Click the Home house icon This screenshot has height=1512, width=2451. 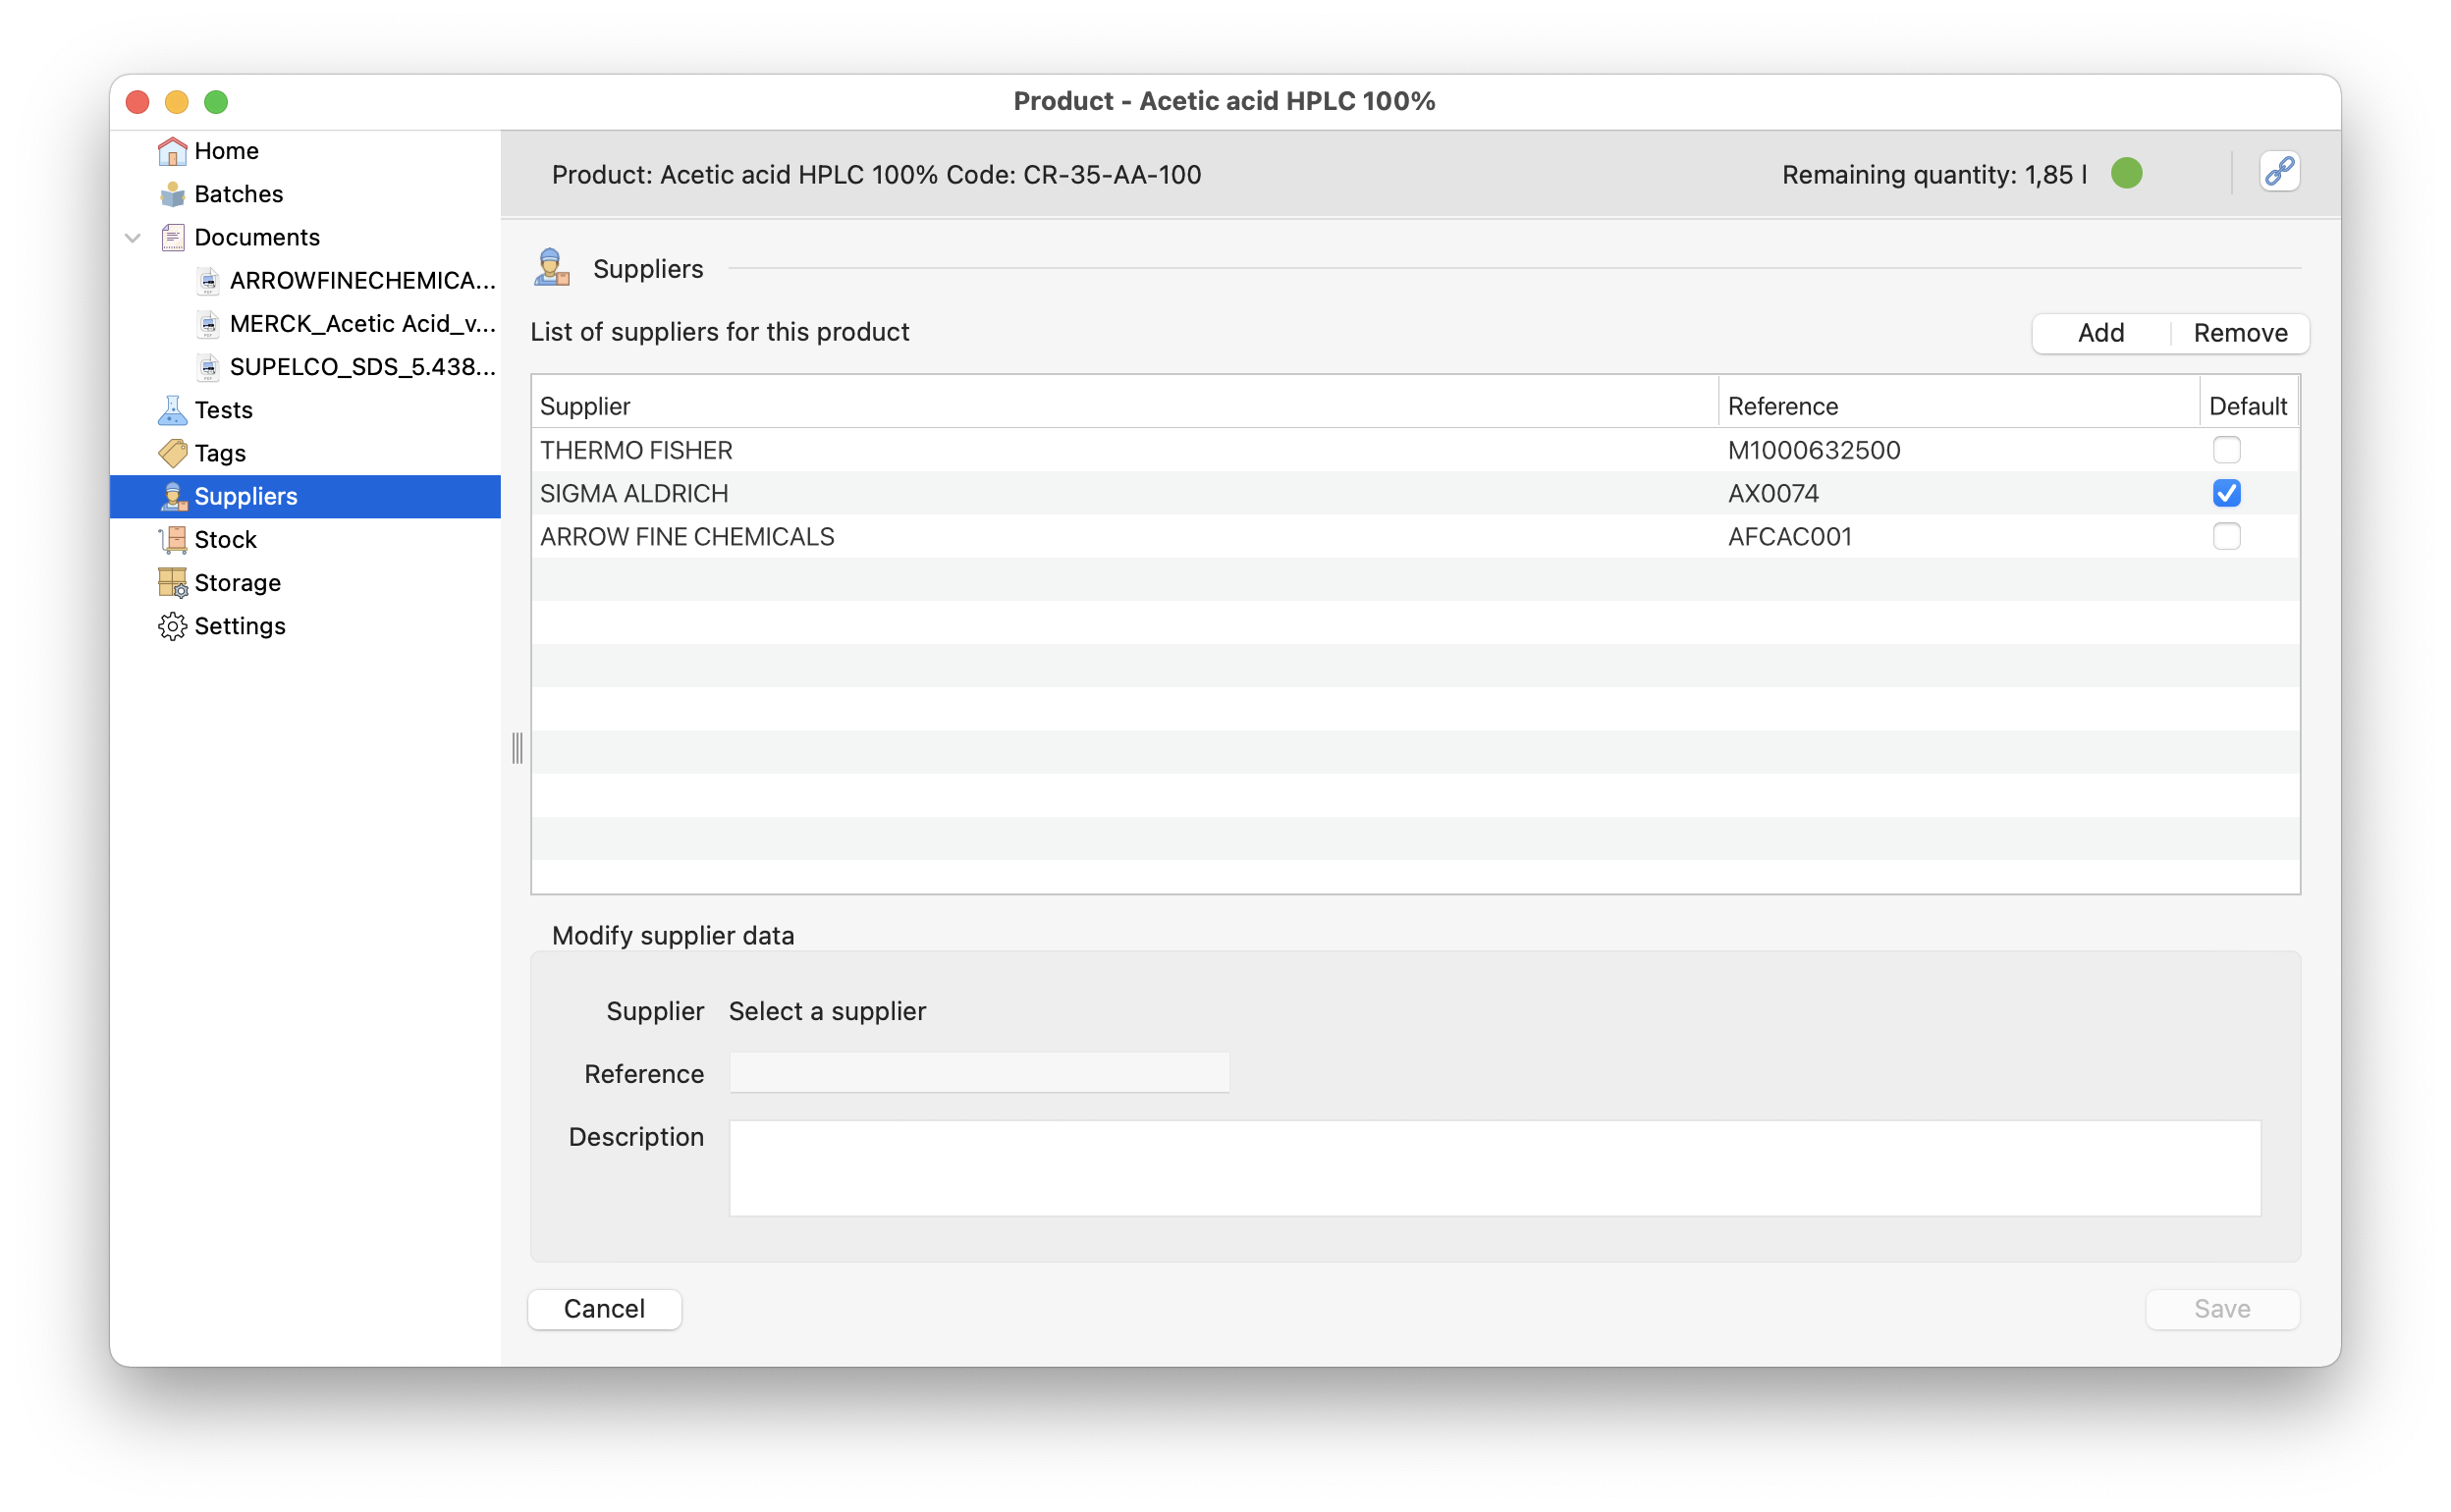pyautogui.click(x=172, y=151)
